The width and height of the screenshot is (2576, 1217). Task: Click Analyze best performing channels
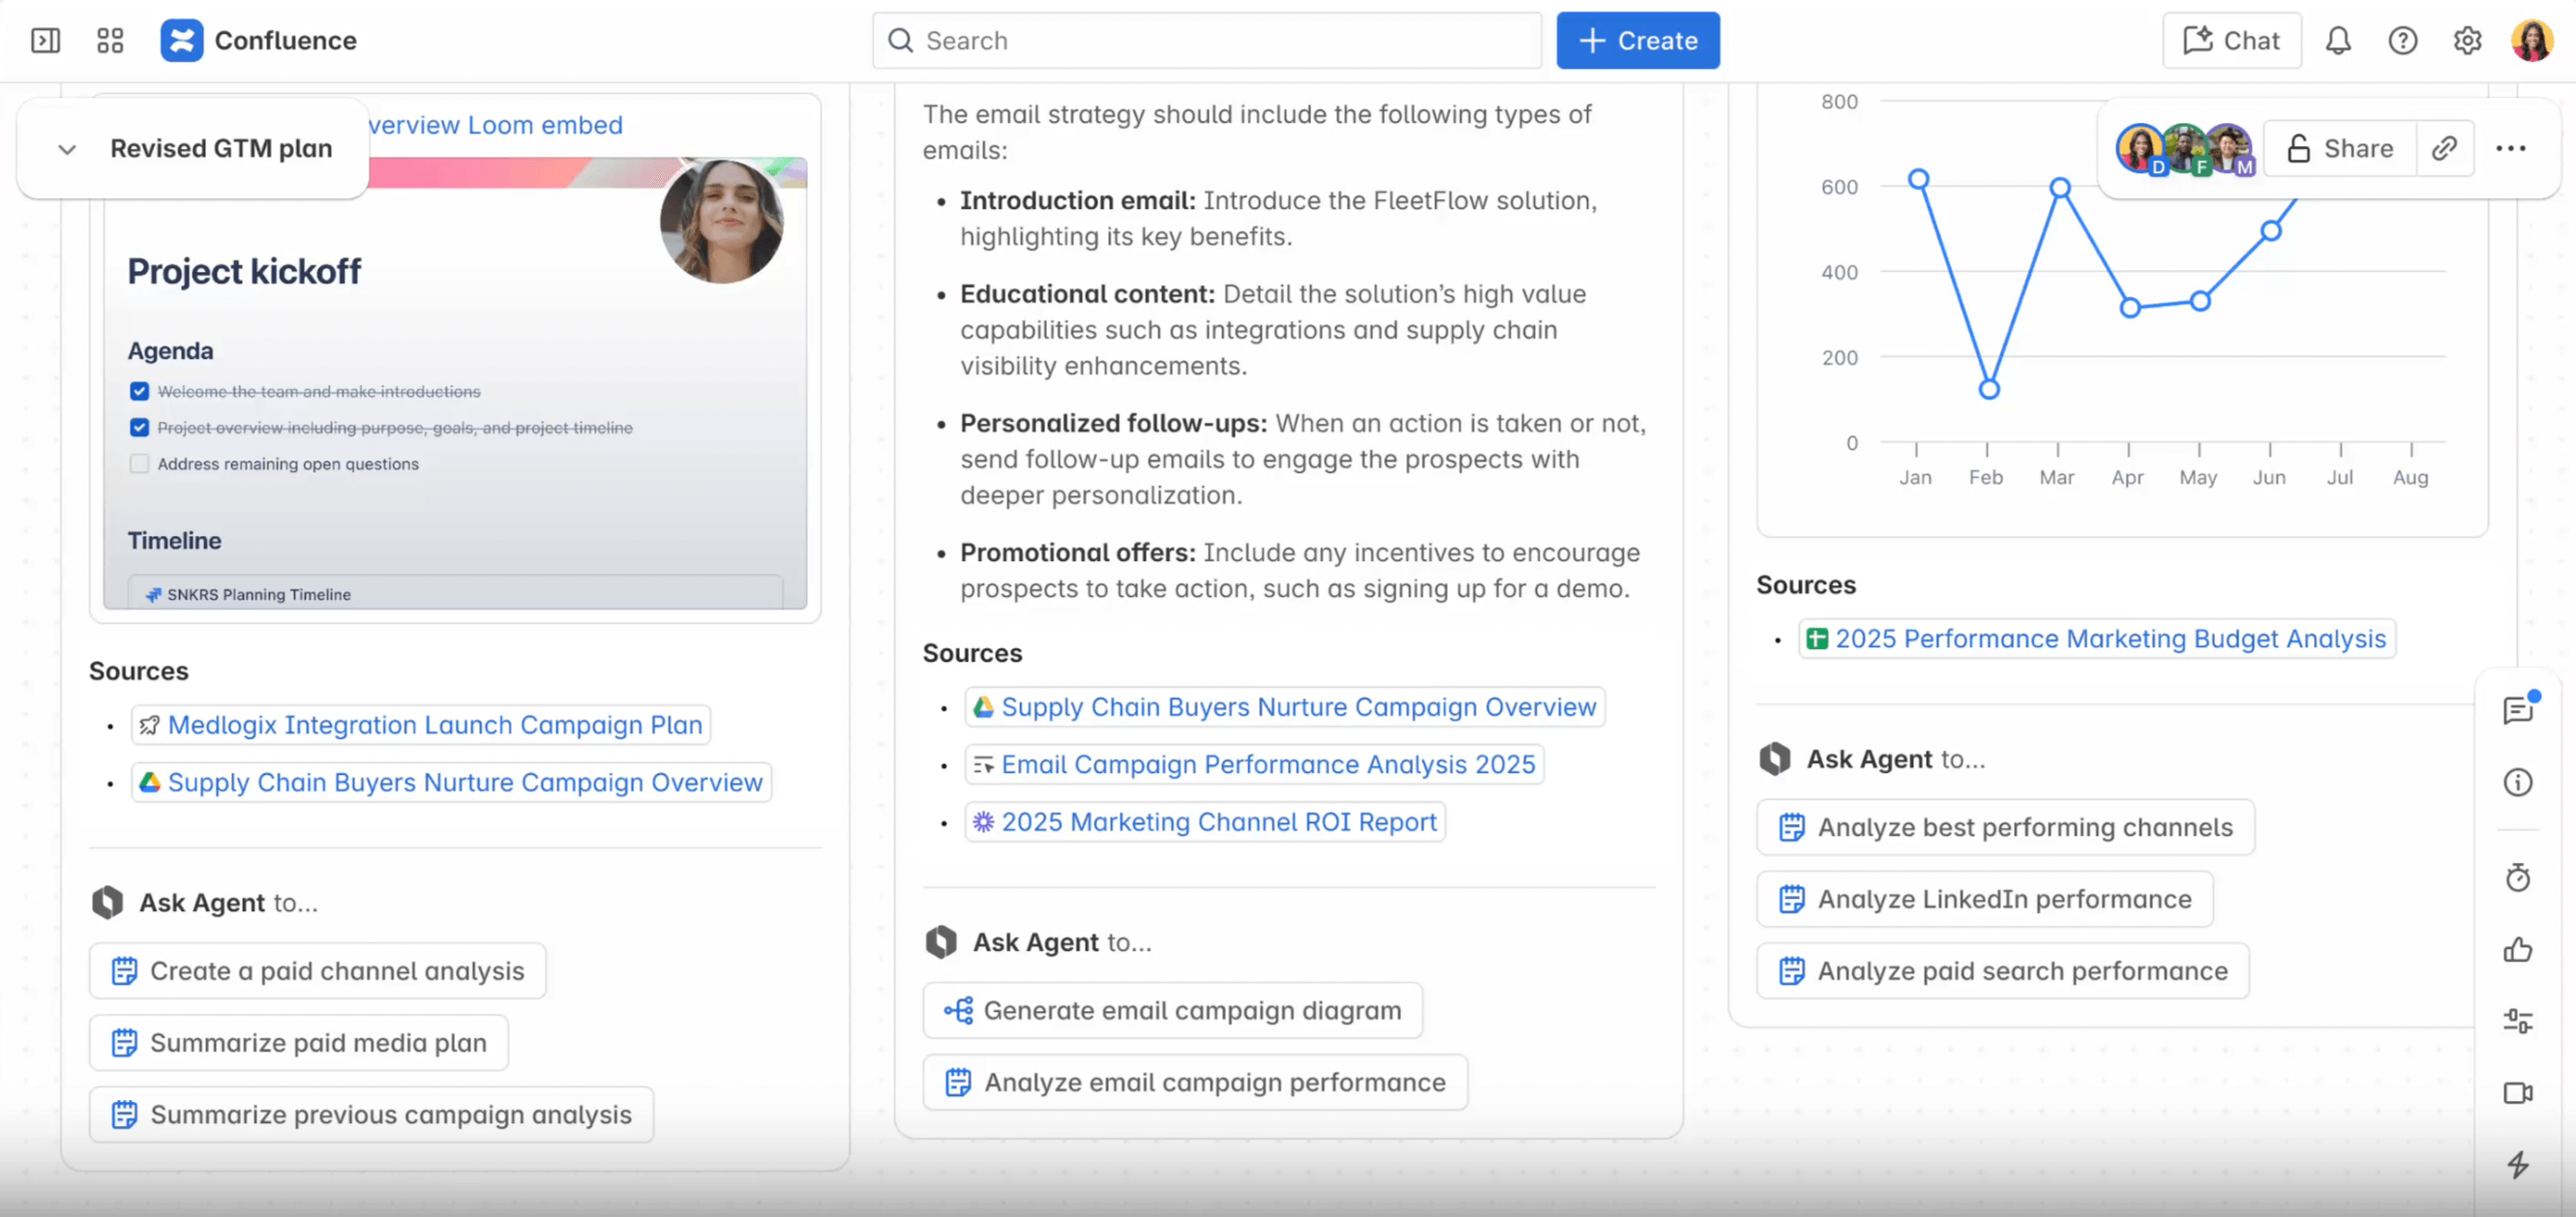2005,827
